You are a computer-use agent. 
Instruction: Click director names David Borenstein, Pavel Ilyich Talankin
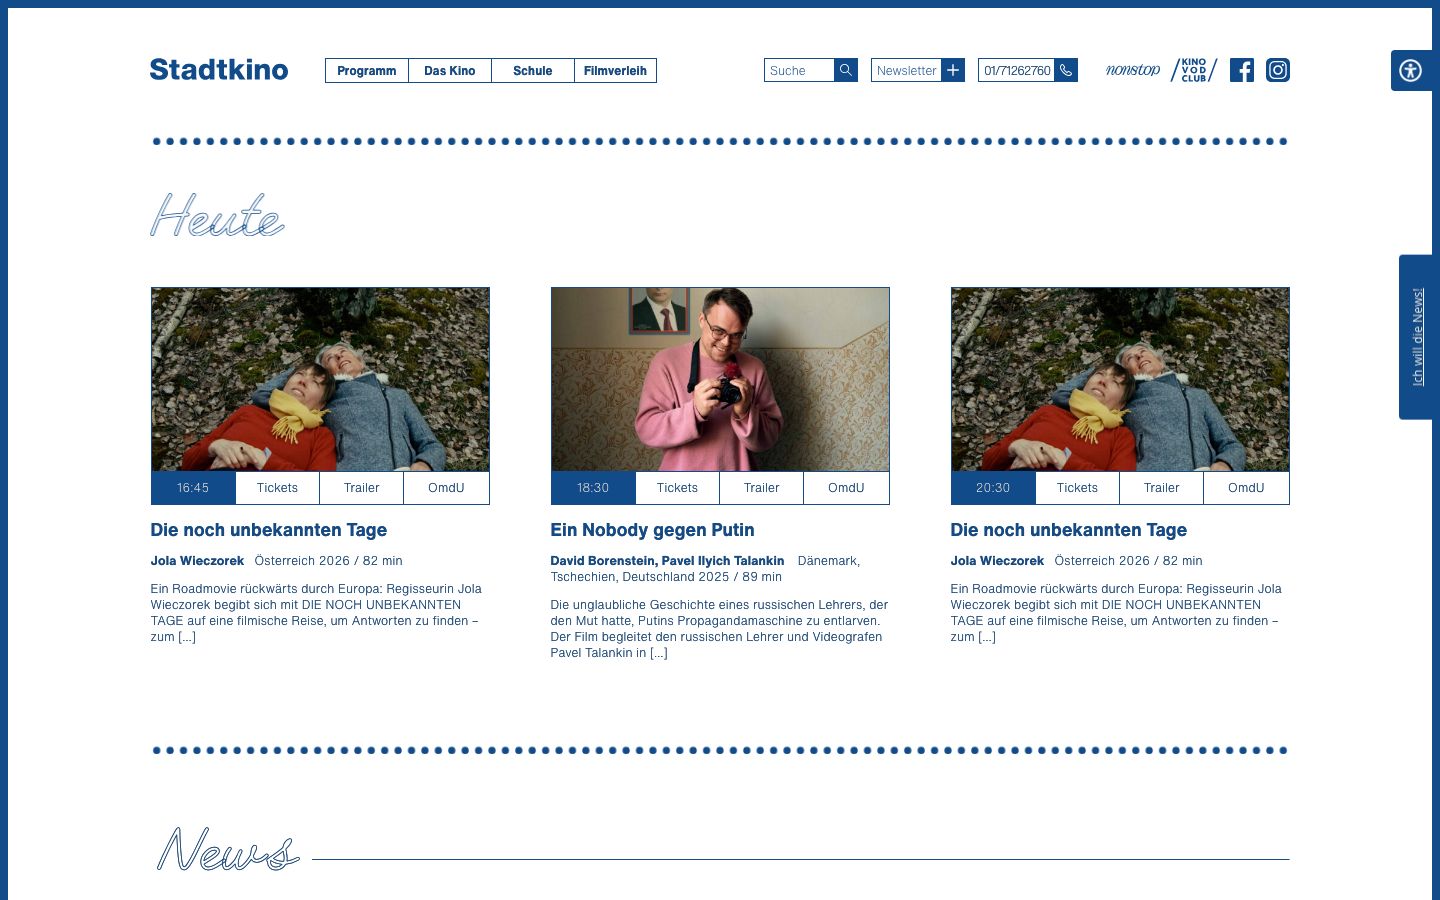667,561
